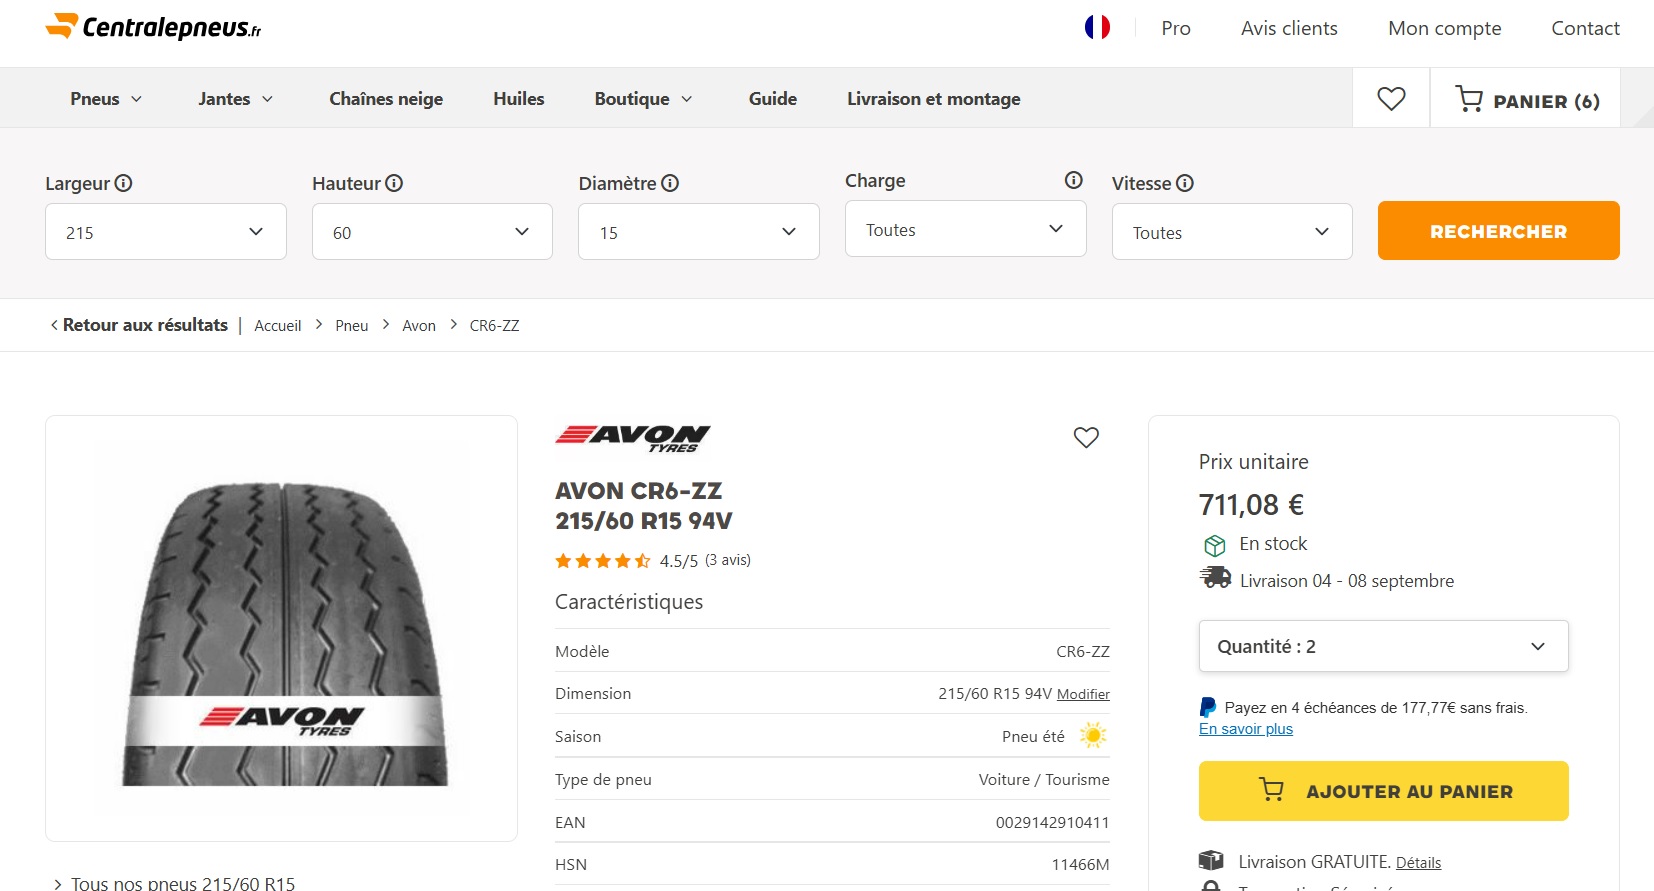
Task: Click the French flag language icon
Action: point(1097,27)
